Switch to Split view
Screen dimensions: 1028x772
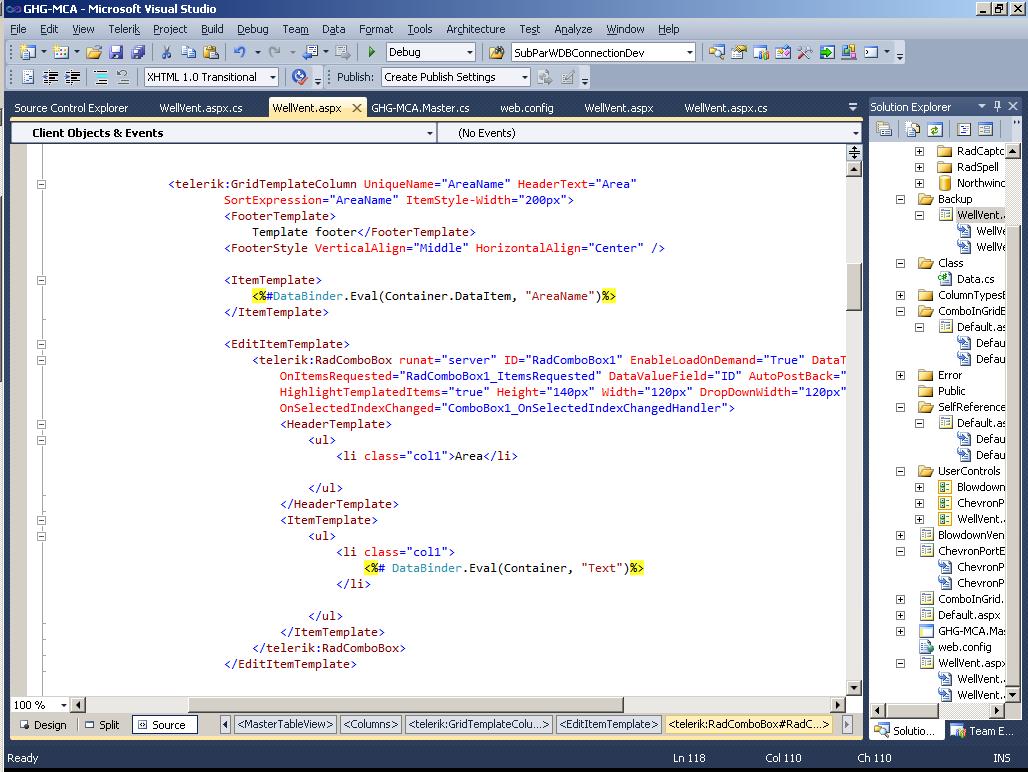102,725
